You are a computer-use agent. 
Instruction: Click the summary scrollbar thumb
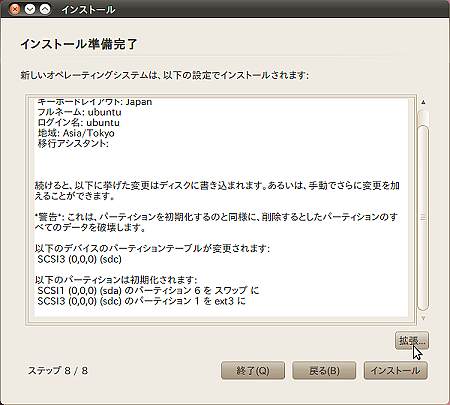[x=423, y=217]
